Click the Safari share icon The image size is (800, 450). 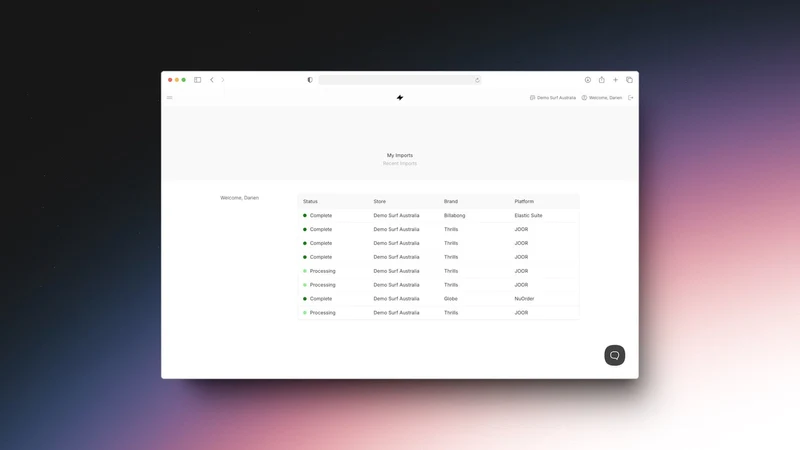(602, 80)
